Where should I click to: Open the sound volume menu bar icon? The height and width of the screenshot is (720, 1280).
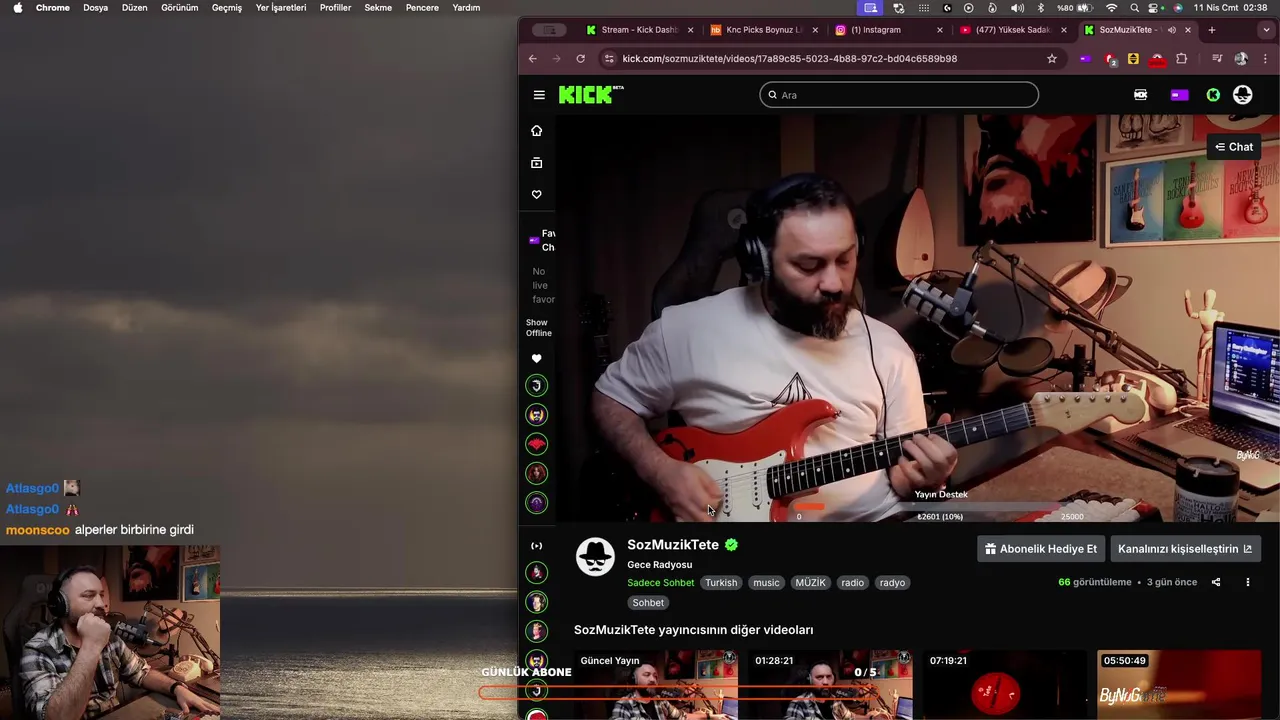coord(1017,8)
